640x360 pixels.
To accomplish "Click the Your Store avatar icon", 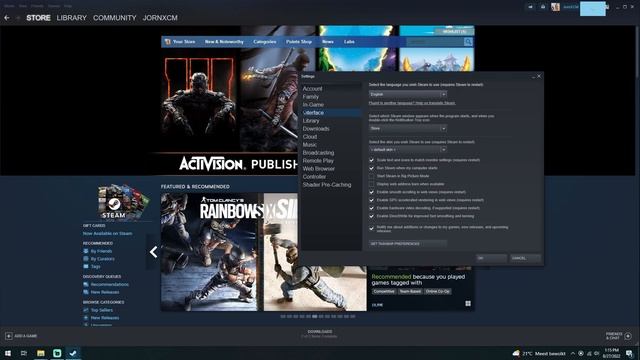I will [x=167, y=42].
